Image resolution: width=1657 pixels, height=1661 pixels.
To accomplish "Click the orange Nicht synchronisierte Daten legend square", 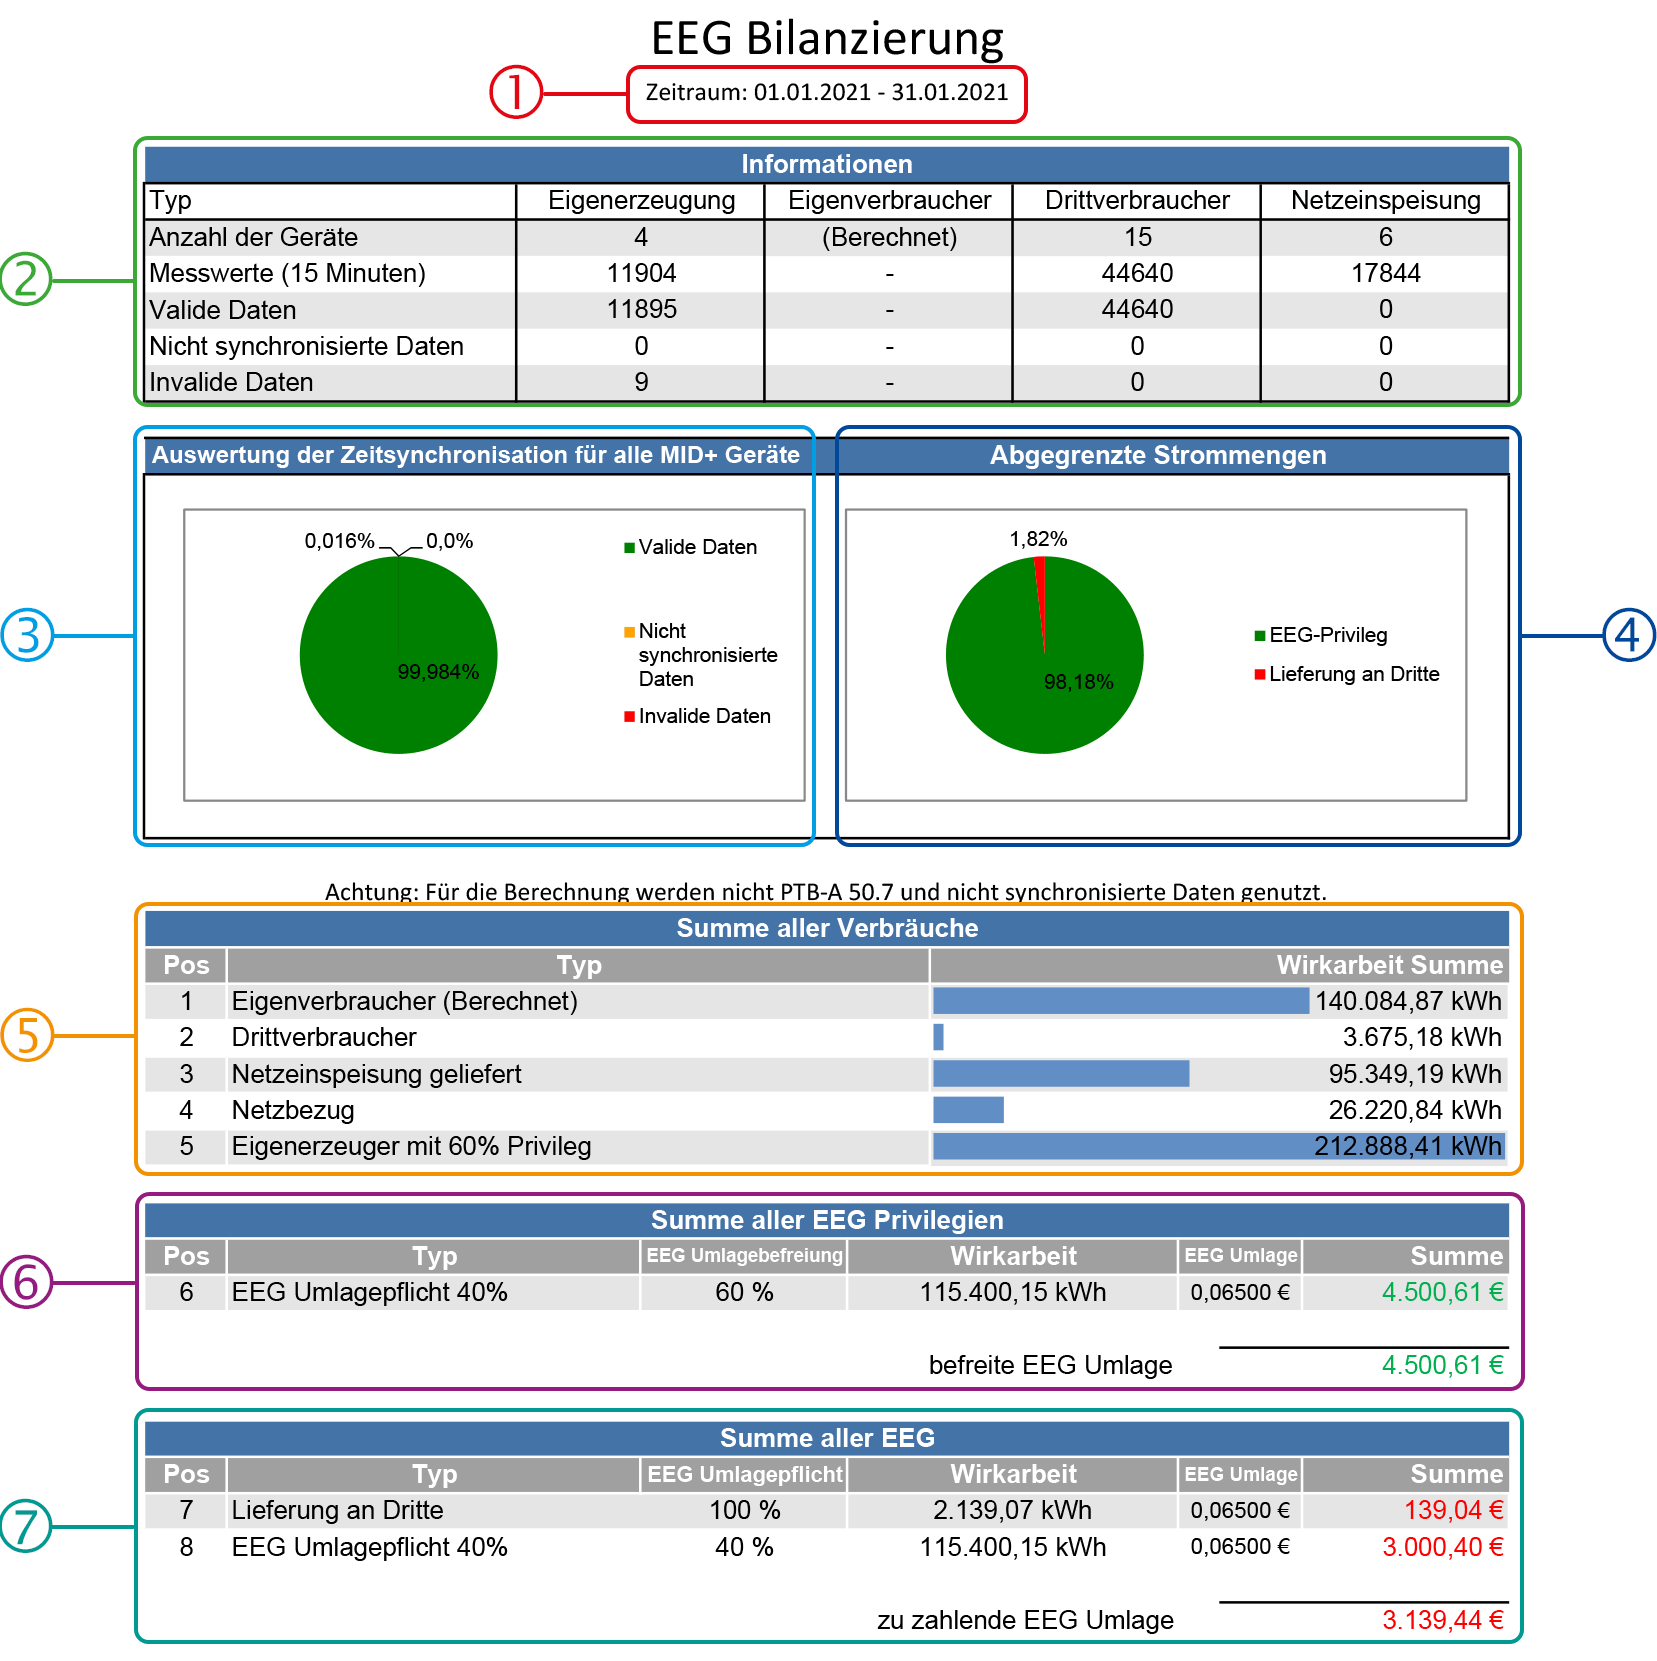I will pyautogui.click(x=629, y=631).
